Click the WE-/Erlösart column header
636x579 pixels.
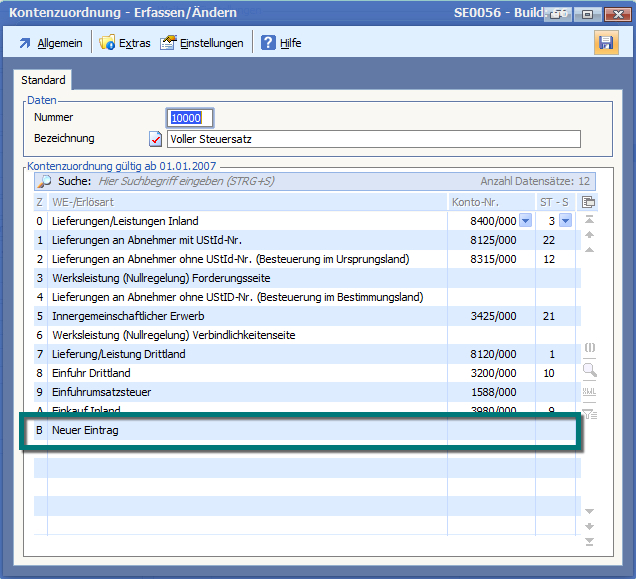tap(240, 202)
